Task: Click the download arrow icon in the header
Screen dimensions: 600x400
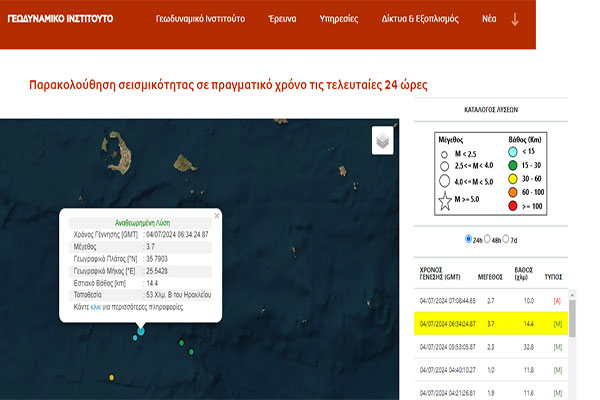Action: 515,19
